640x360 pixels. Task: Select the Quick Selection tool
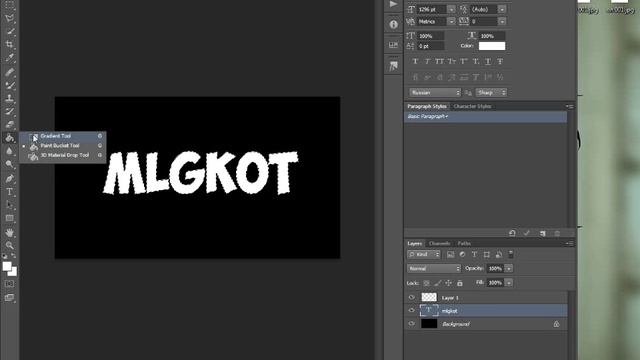pyautogui.click(x=9, y=31)
